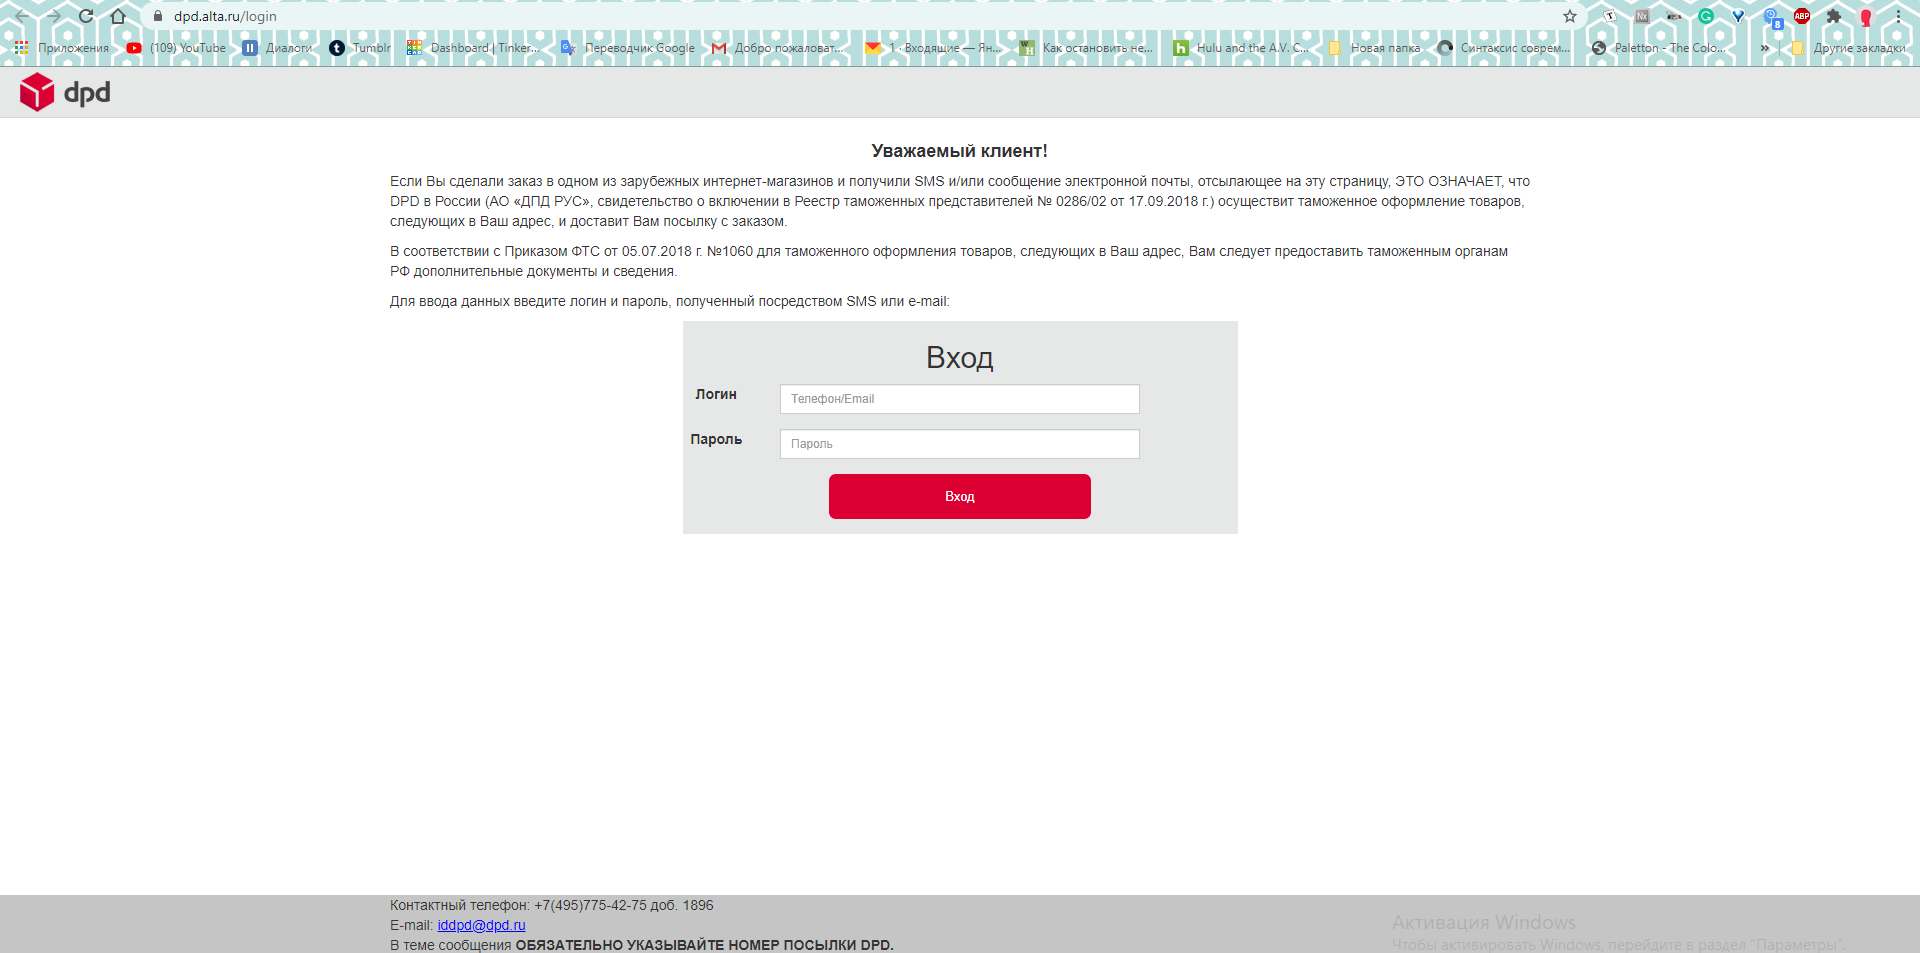Reload the current page

[x=86, y=16]
